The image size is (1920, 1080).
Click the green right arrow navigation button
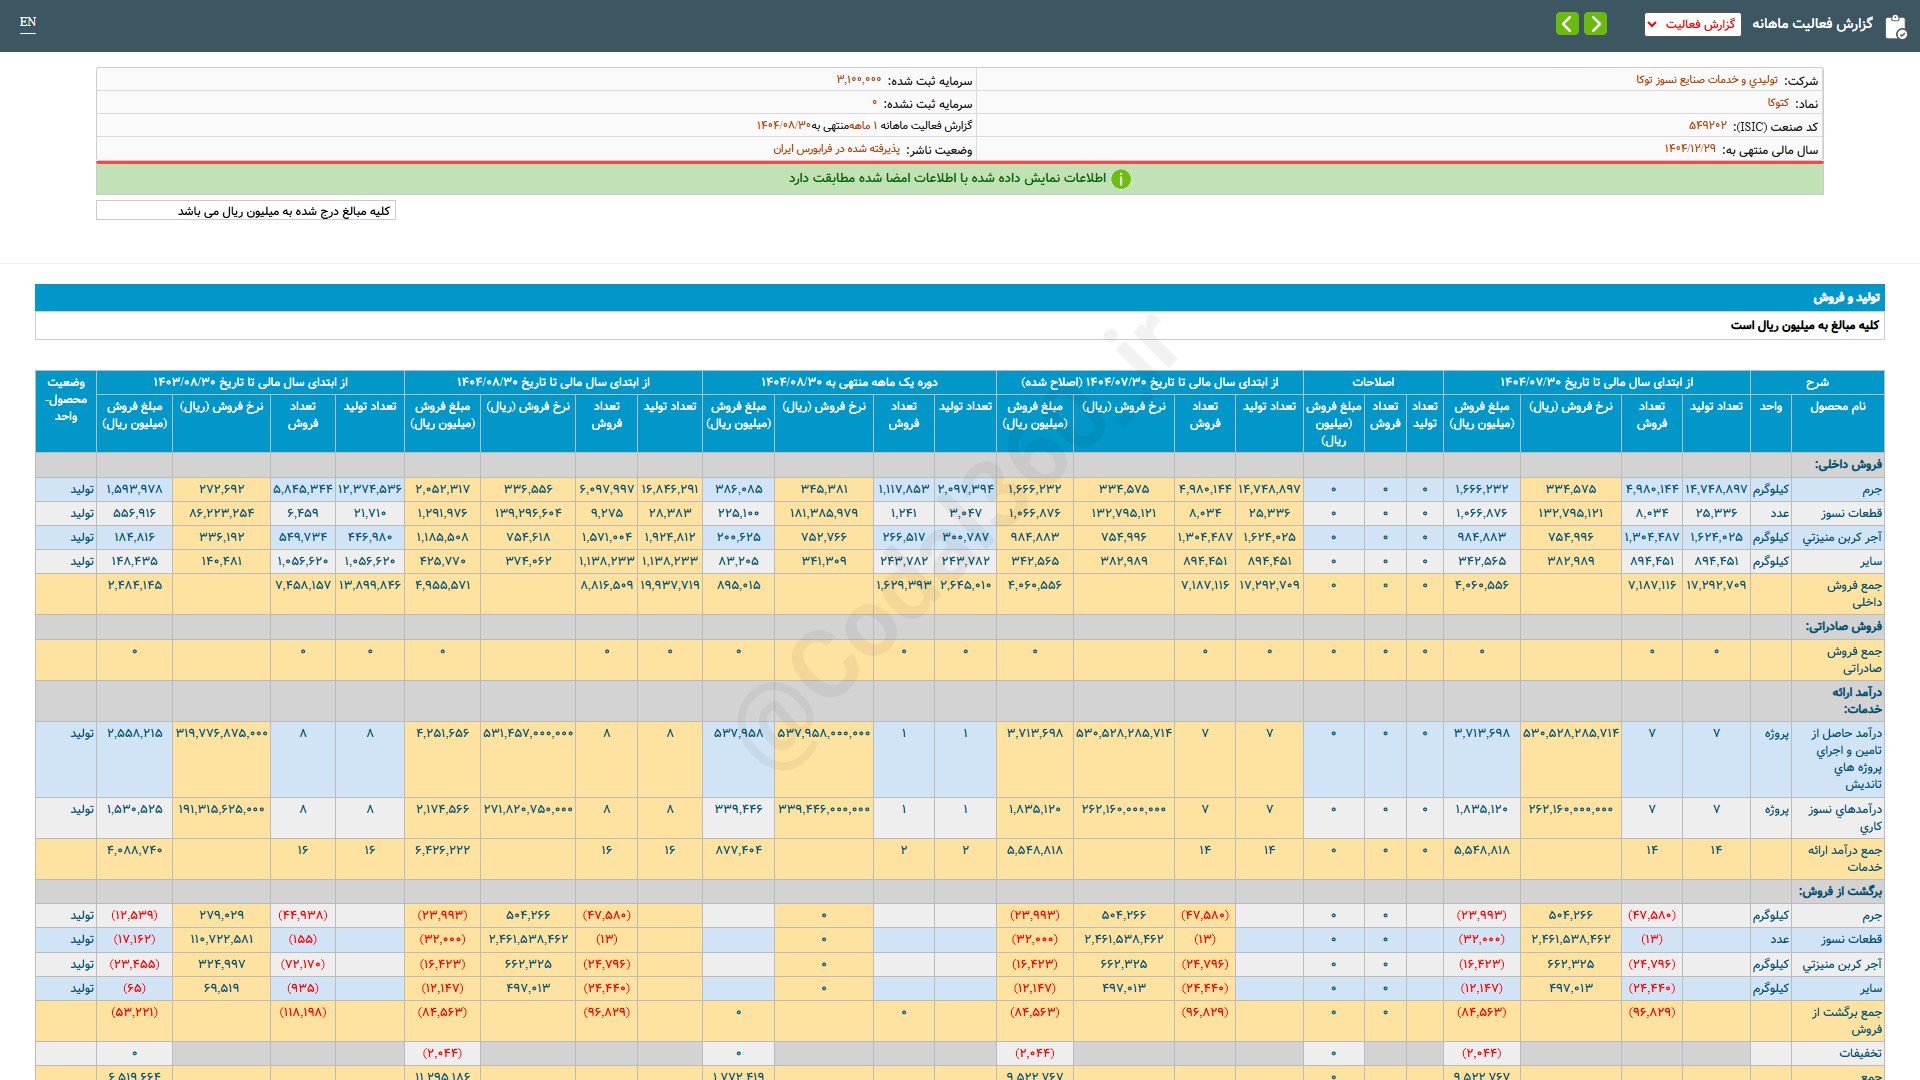coord(1596,23)
